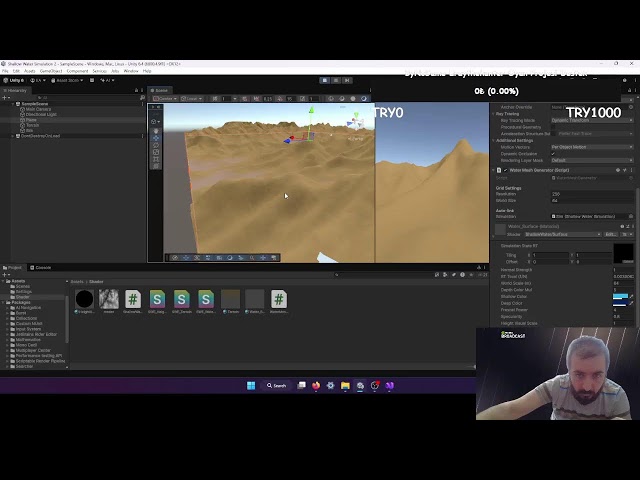Pick Deep Color with eyedropper
640x480 pixels.
tap(631, 303)
